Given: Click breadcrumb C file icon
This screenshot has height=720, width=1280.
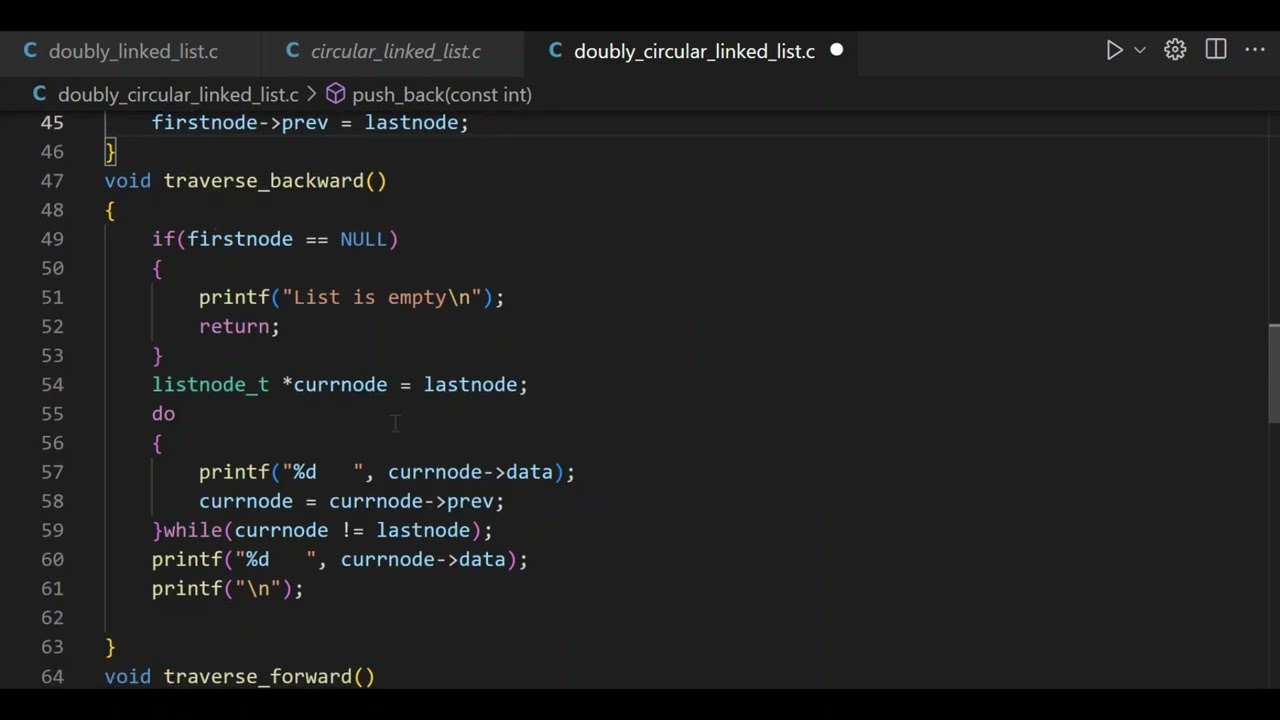Looking at the screenshot, I should click(x=40, y=94).
